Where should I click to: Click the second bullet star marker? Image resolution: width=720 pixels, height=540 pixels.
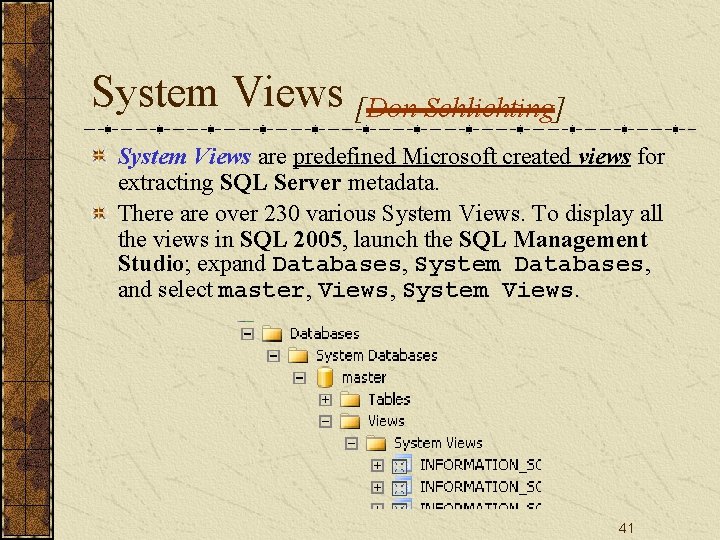[x=99, y=213]
